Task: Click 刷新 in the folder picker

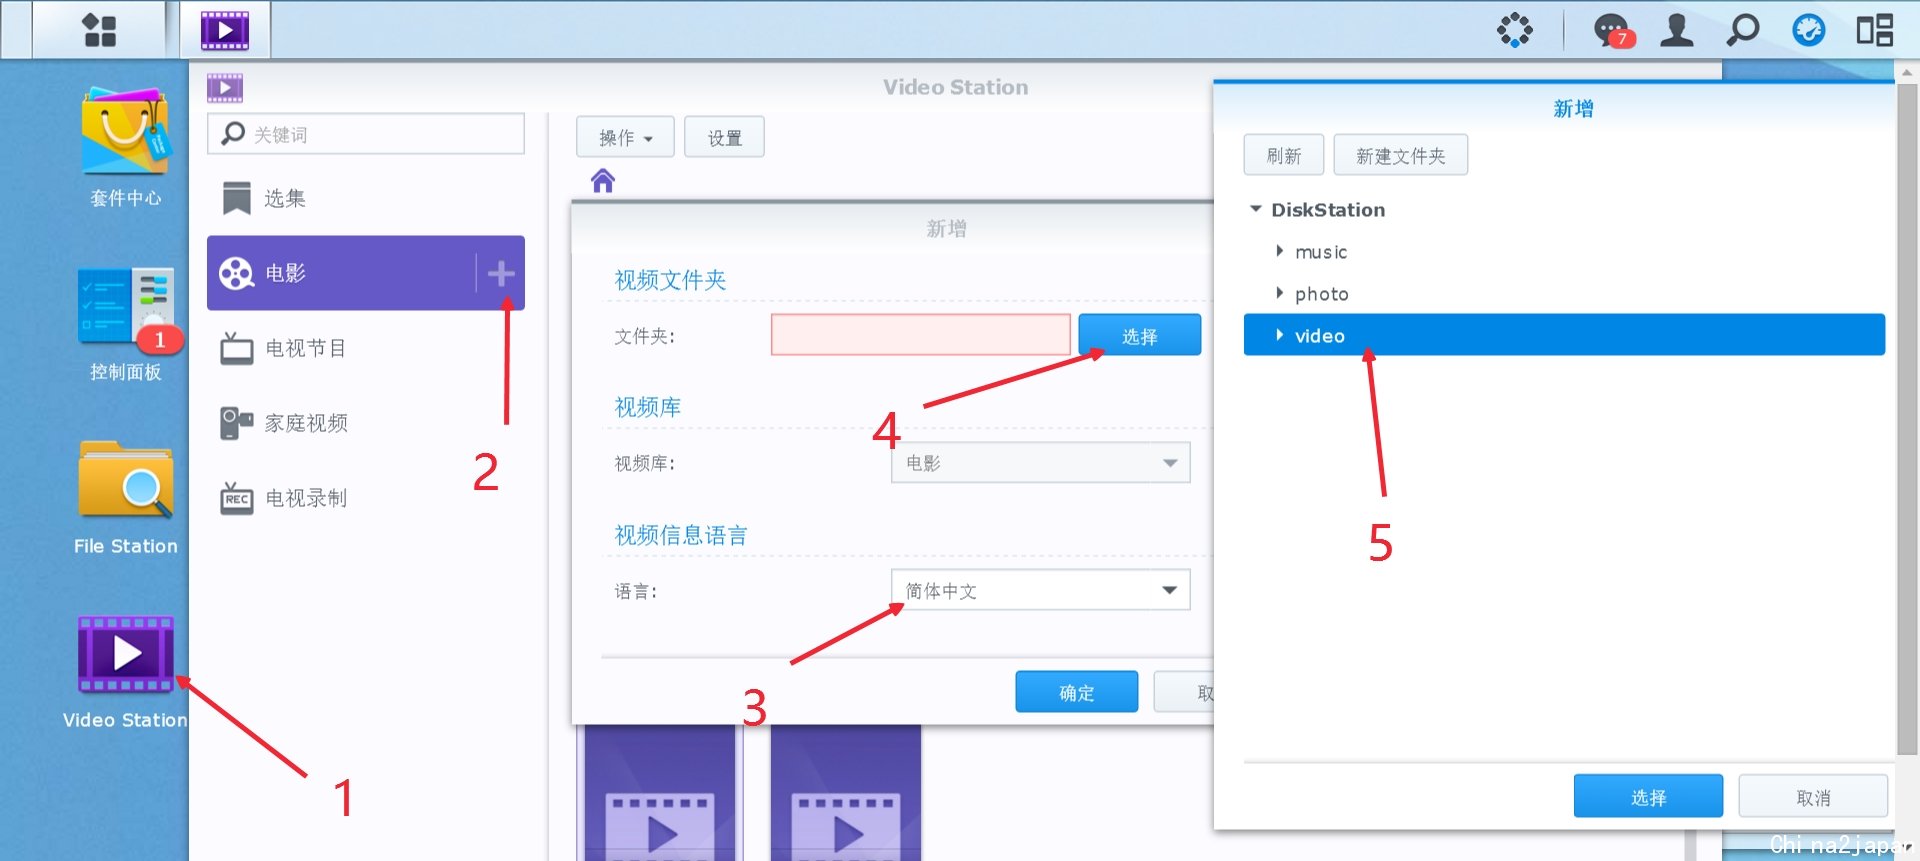Action: tap(1284, 155)
